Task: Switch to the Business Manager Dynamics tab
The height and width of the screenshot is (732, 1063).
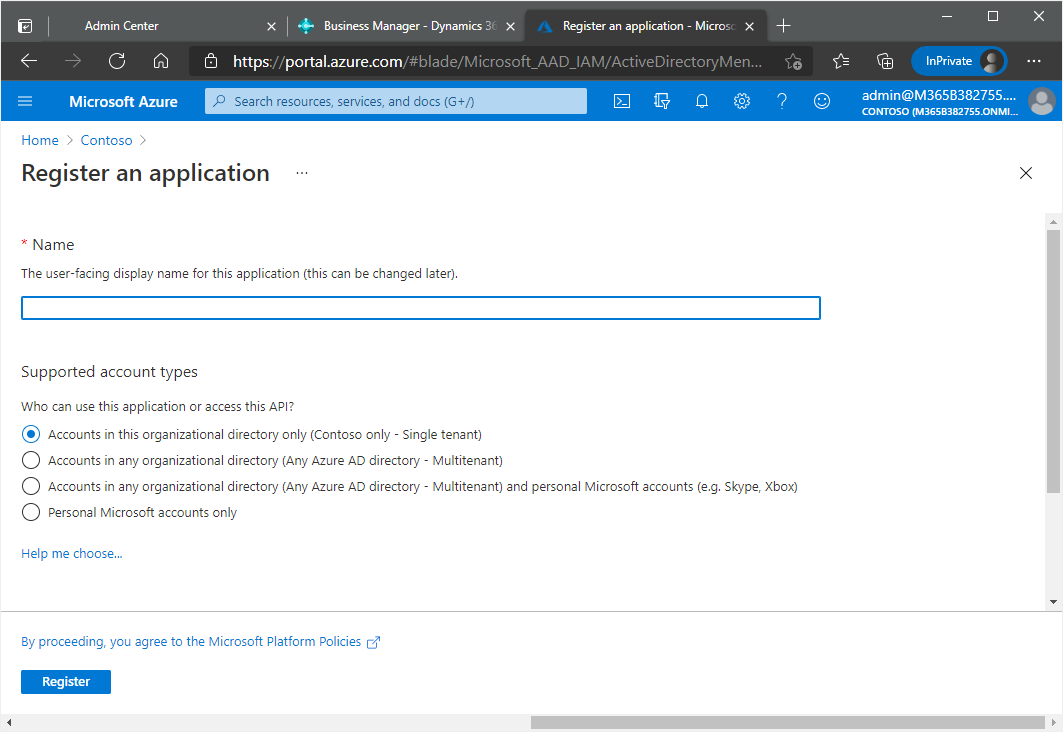Action: 400,26
